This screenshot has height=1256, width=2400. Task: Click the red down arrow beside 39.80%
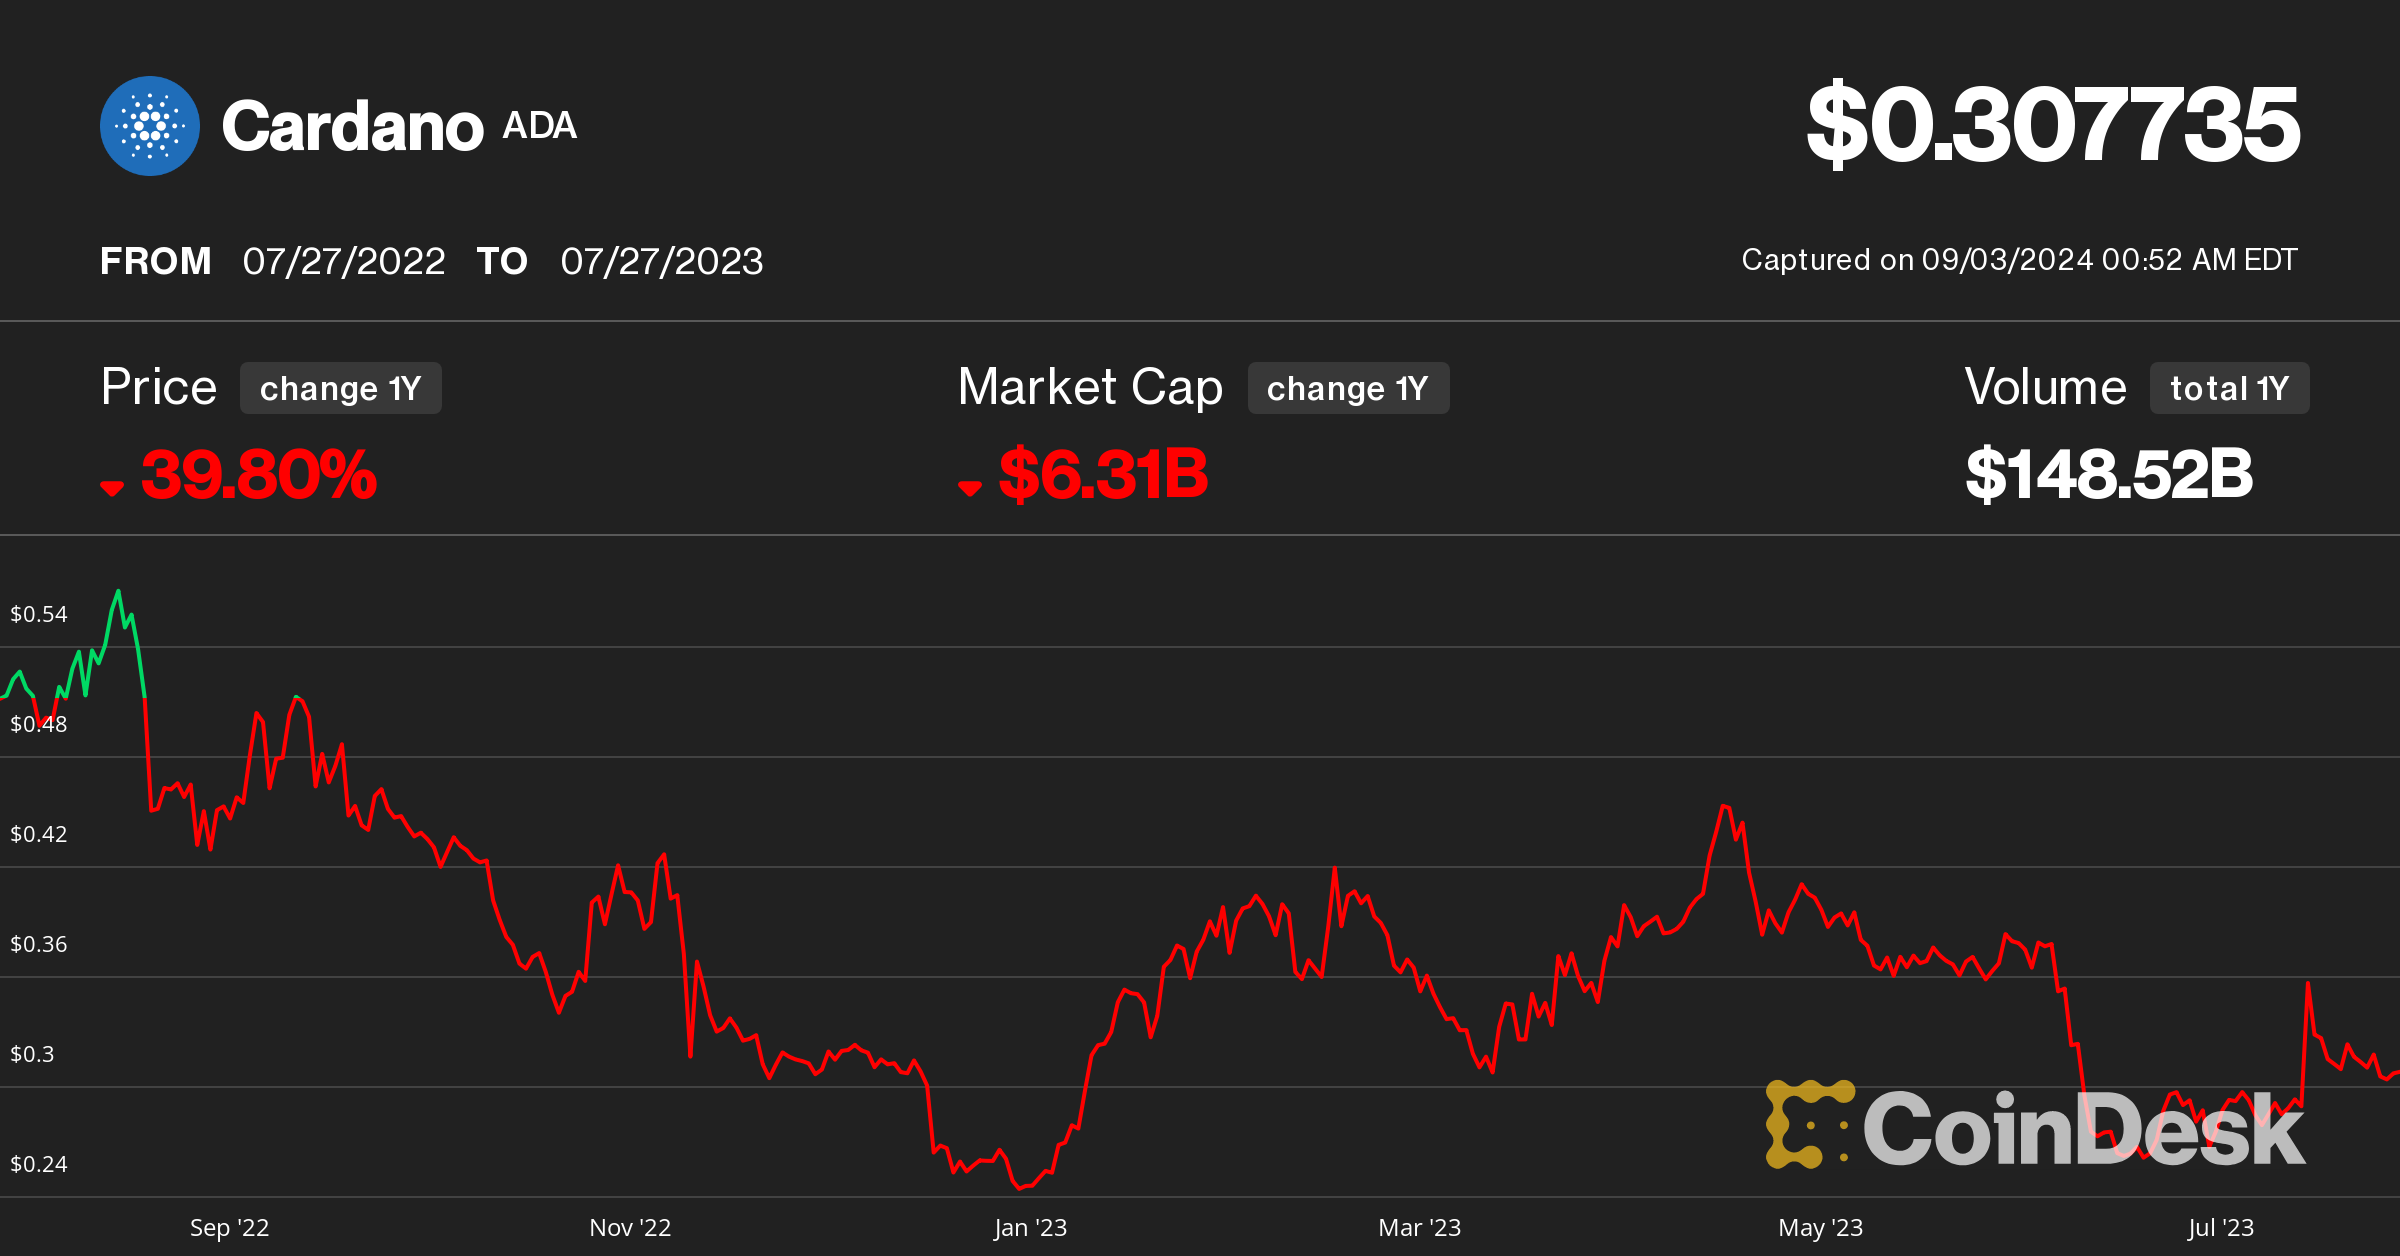click(x=112, y=487)
